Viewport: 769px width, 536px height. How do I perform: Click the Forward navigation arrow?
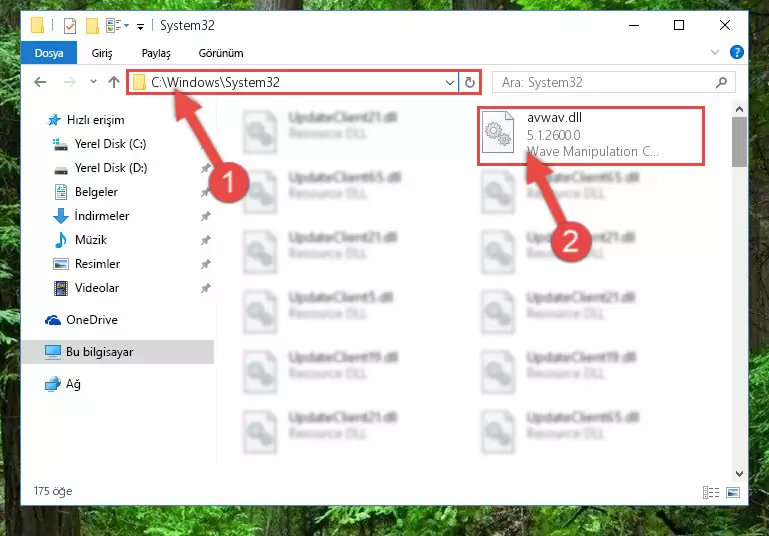70,82
